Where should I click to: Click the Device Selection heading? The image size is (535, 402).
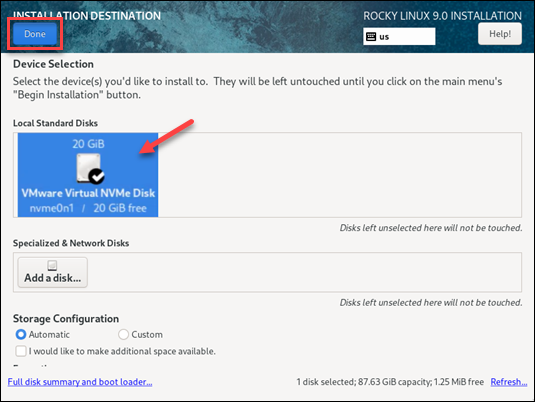[53, 64]
